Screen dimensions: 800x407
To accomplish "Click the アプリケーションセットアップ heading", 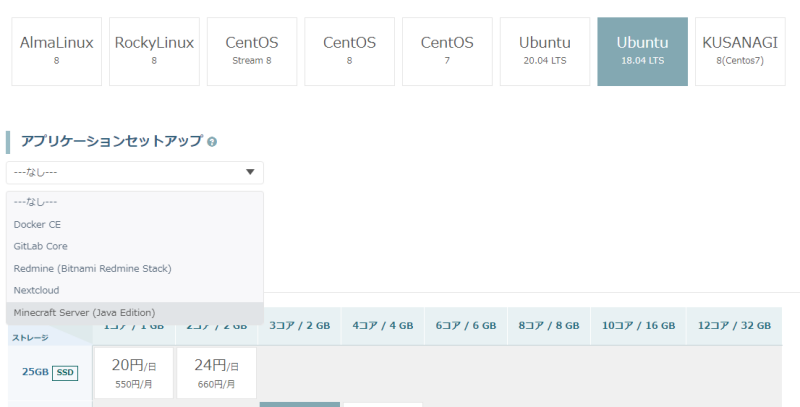I will 112,141.
